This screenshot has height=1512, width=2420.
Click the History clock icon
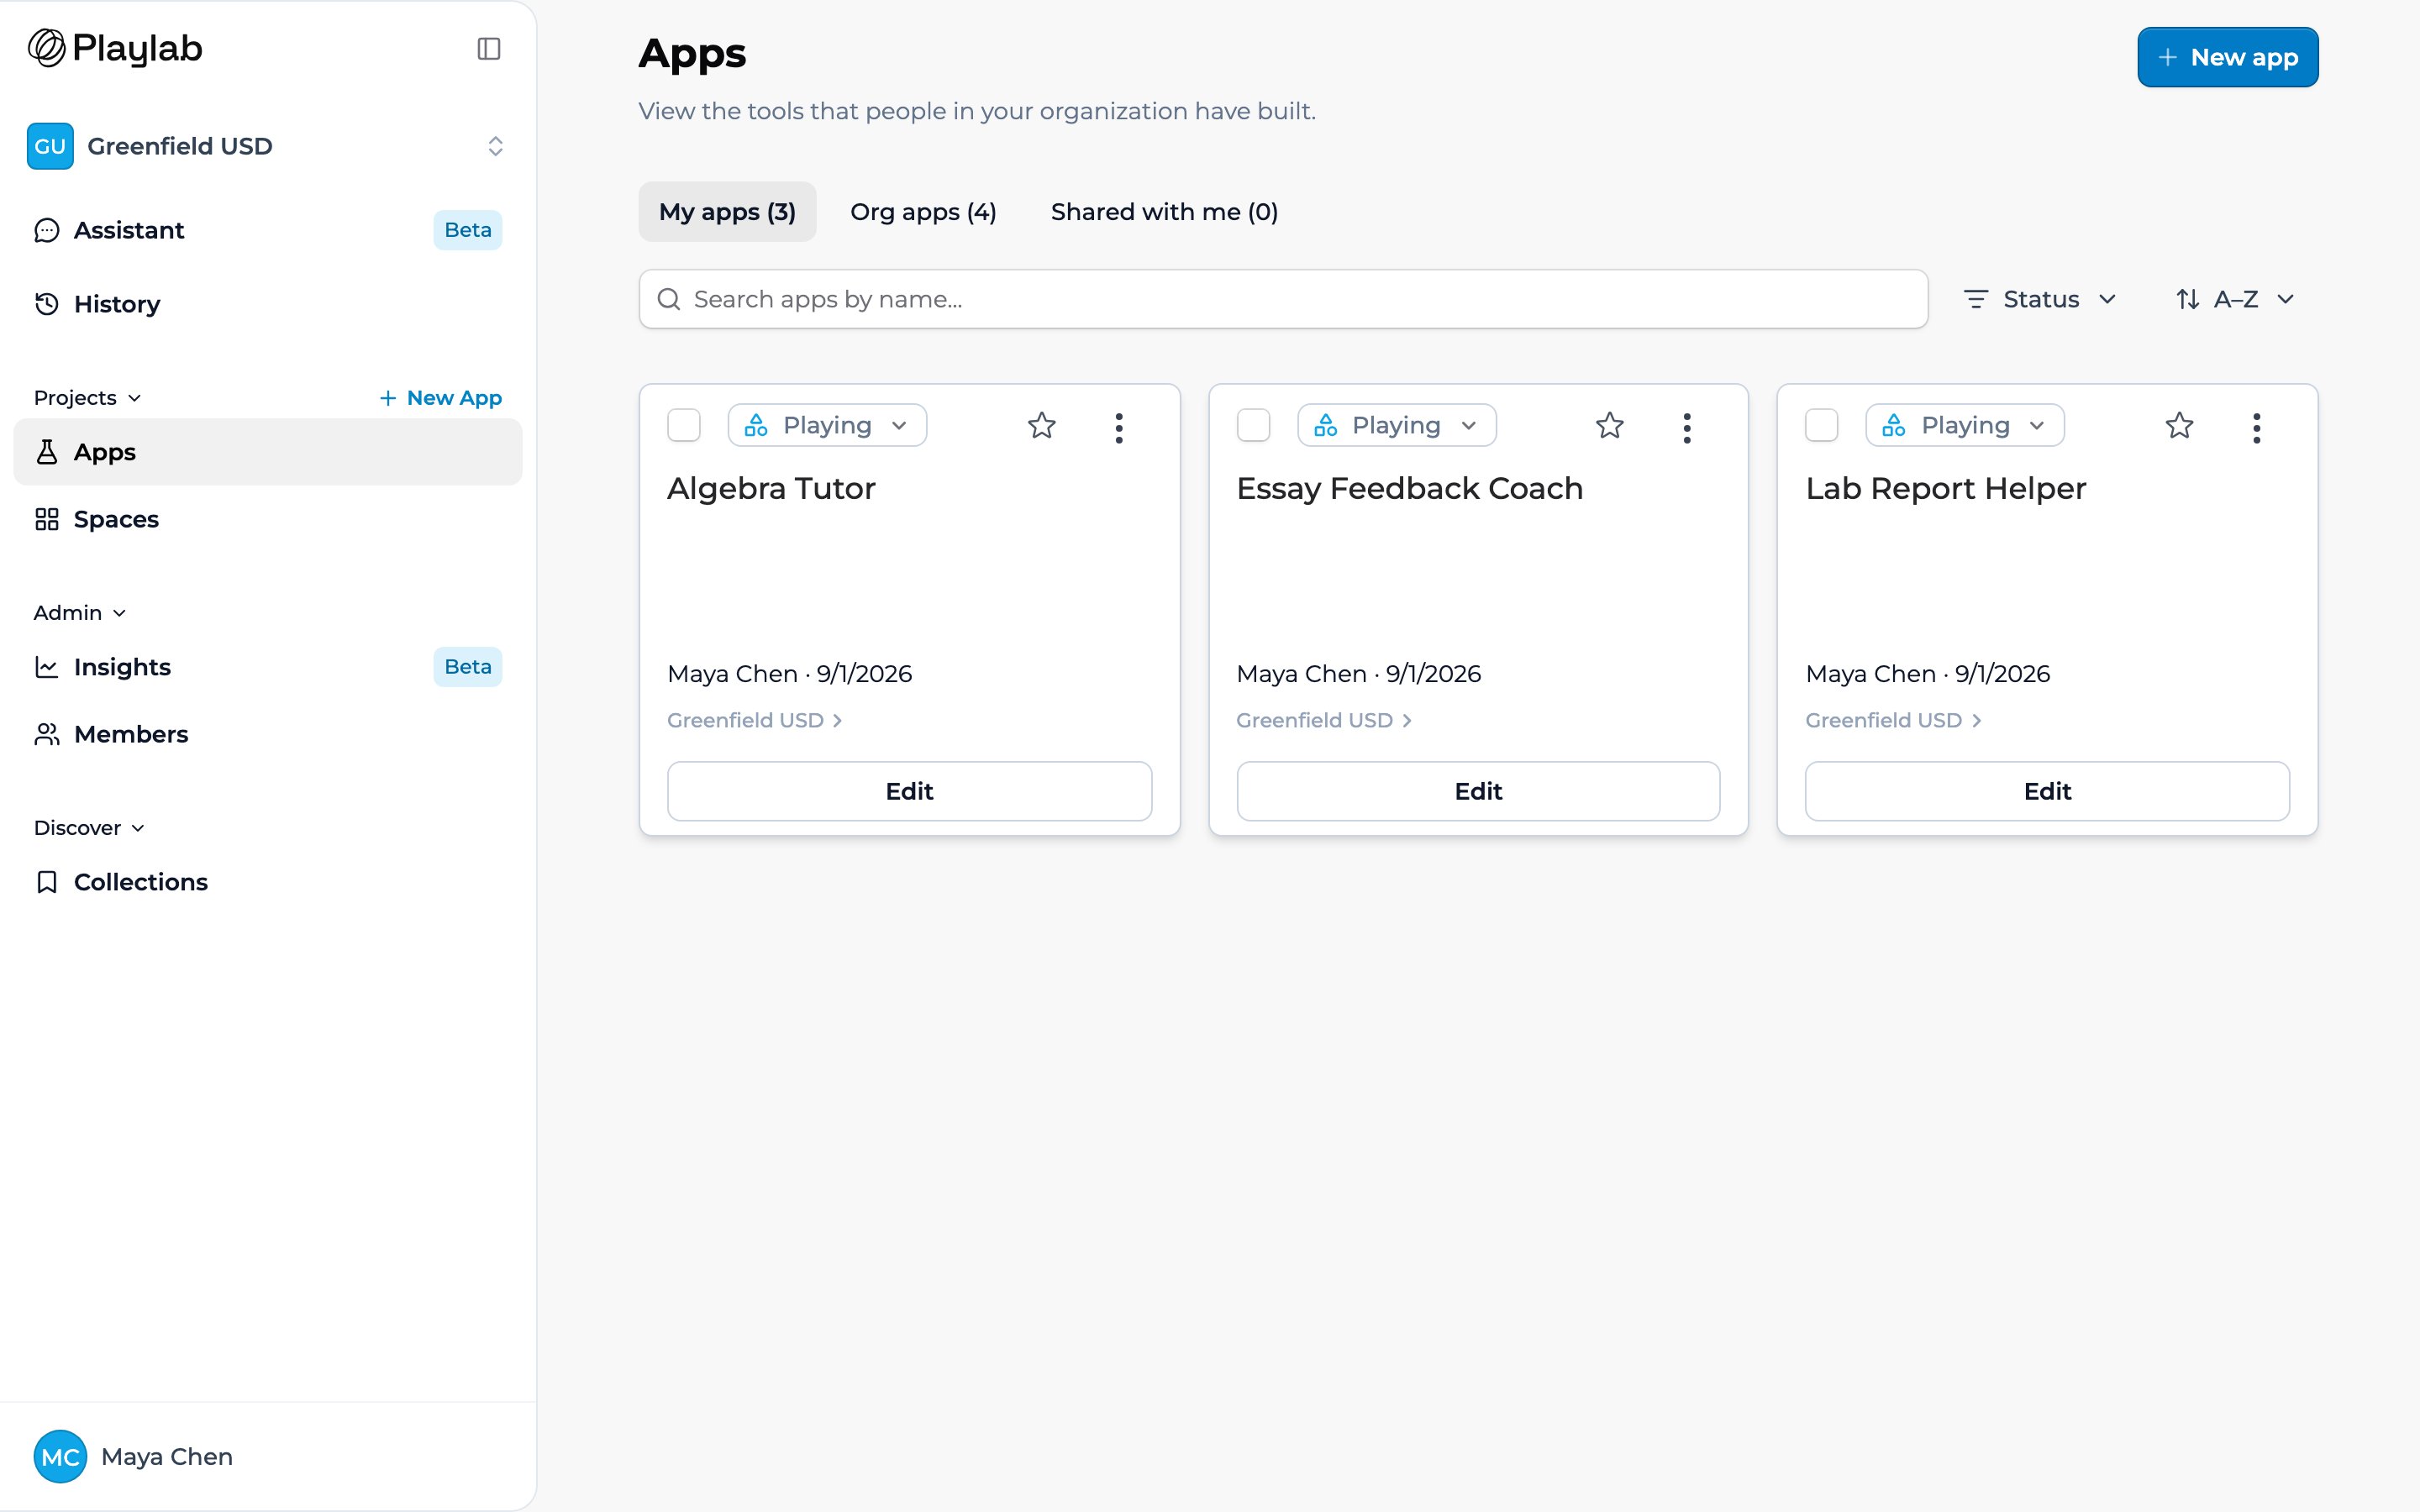47,304
